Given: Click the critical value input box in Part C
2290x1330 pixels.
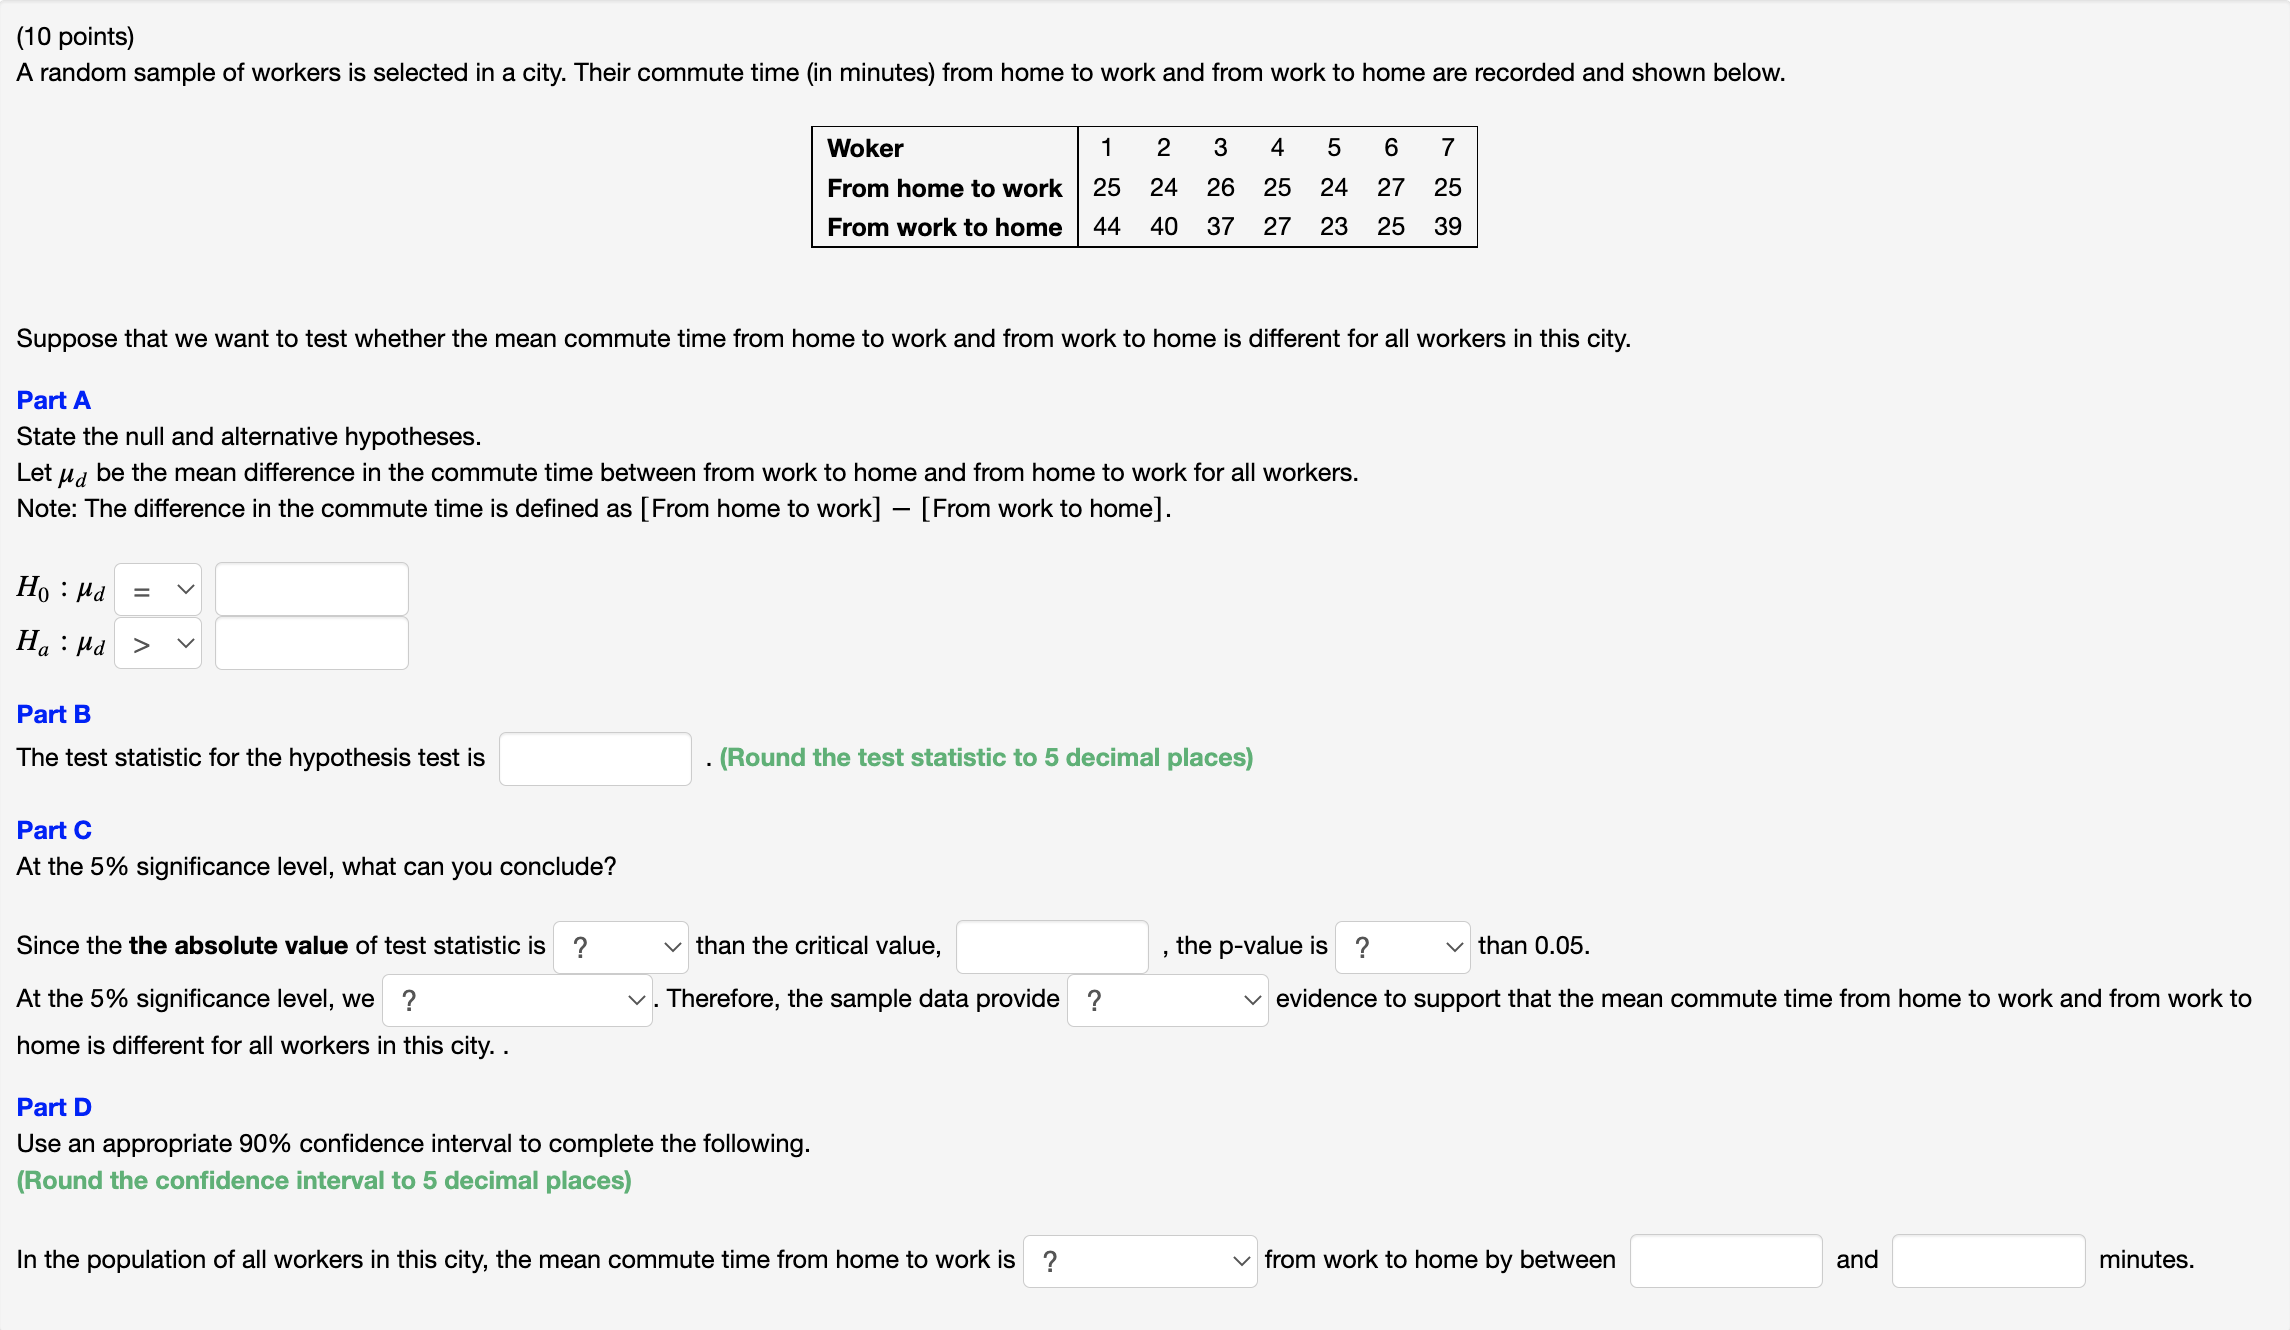Looking at the screenshot, I should coord(1050,945).
